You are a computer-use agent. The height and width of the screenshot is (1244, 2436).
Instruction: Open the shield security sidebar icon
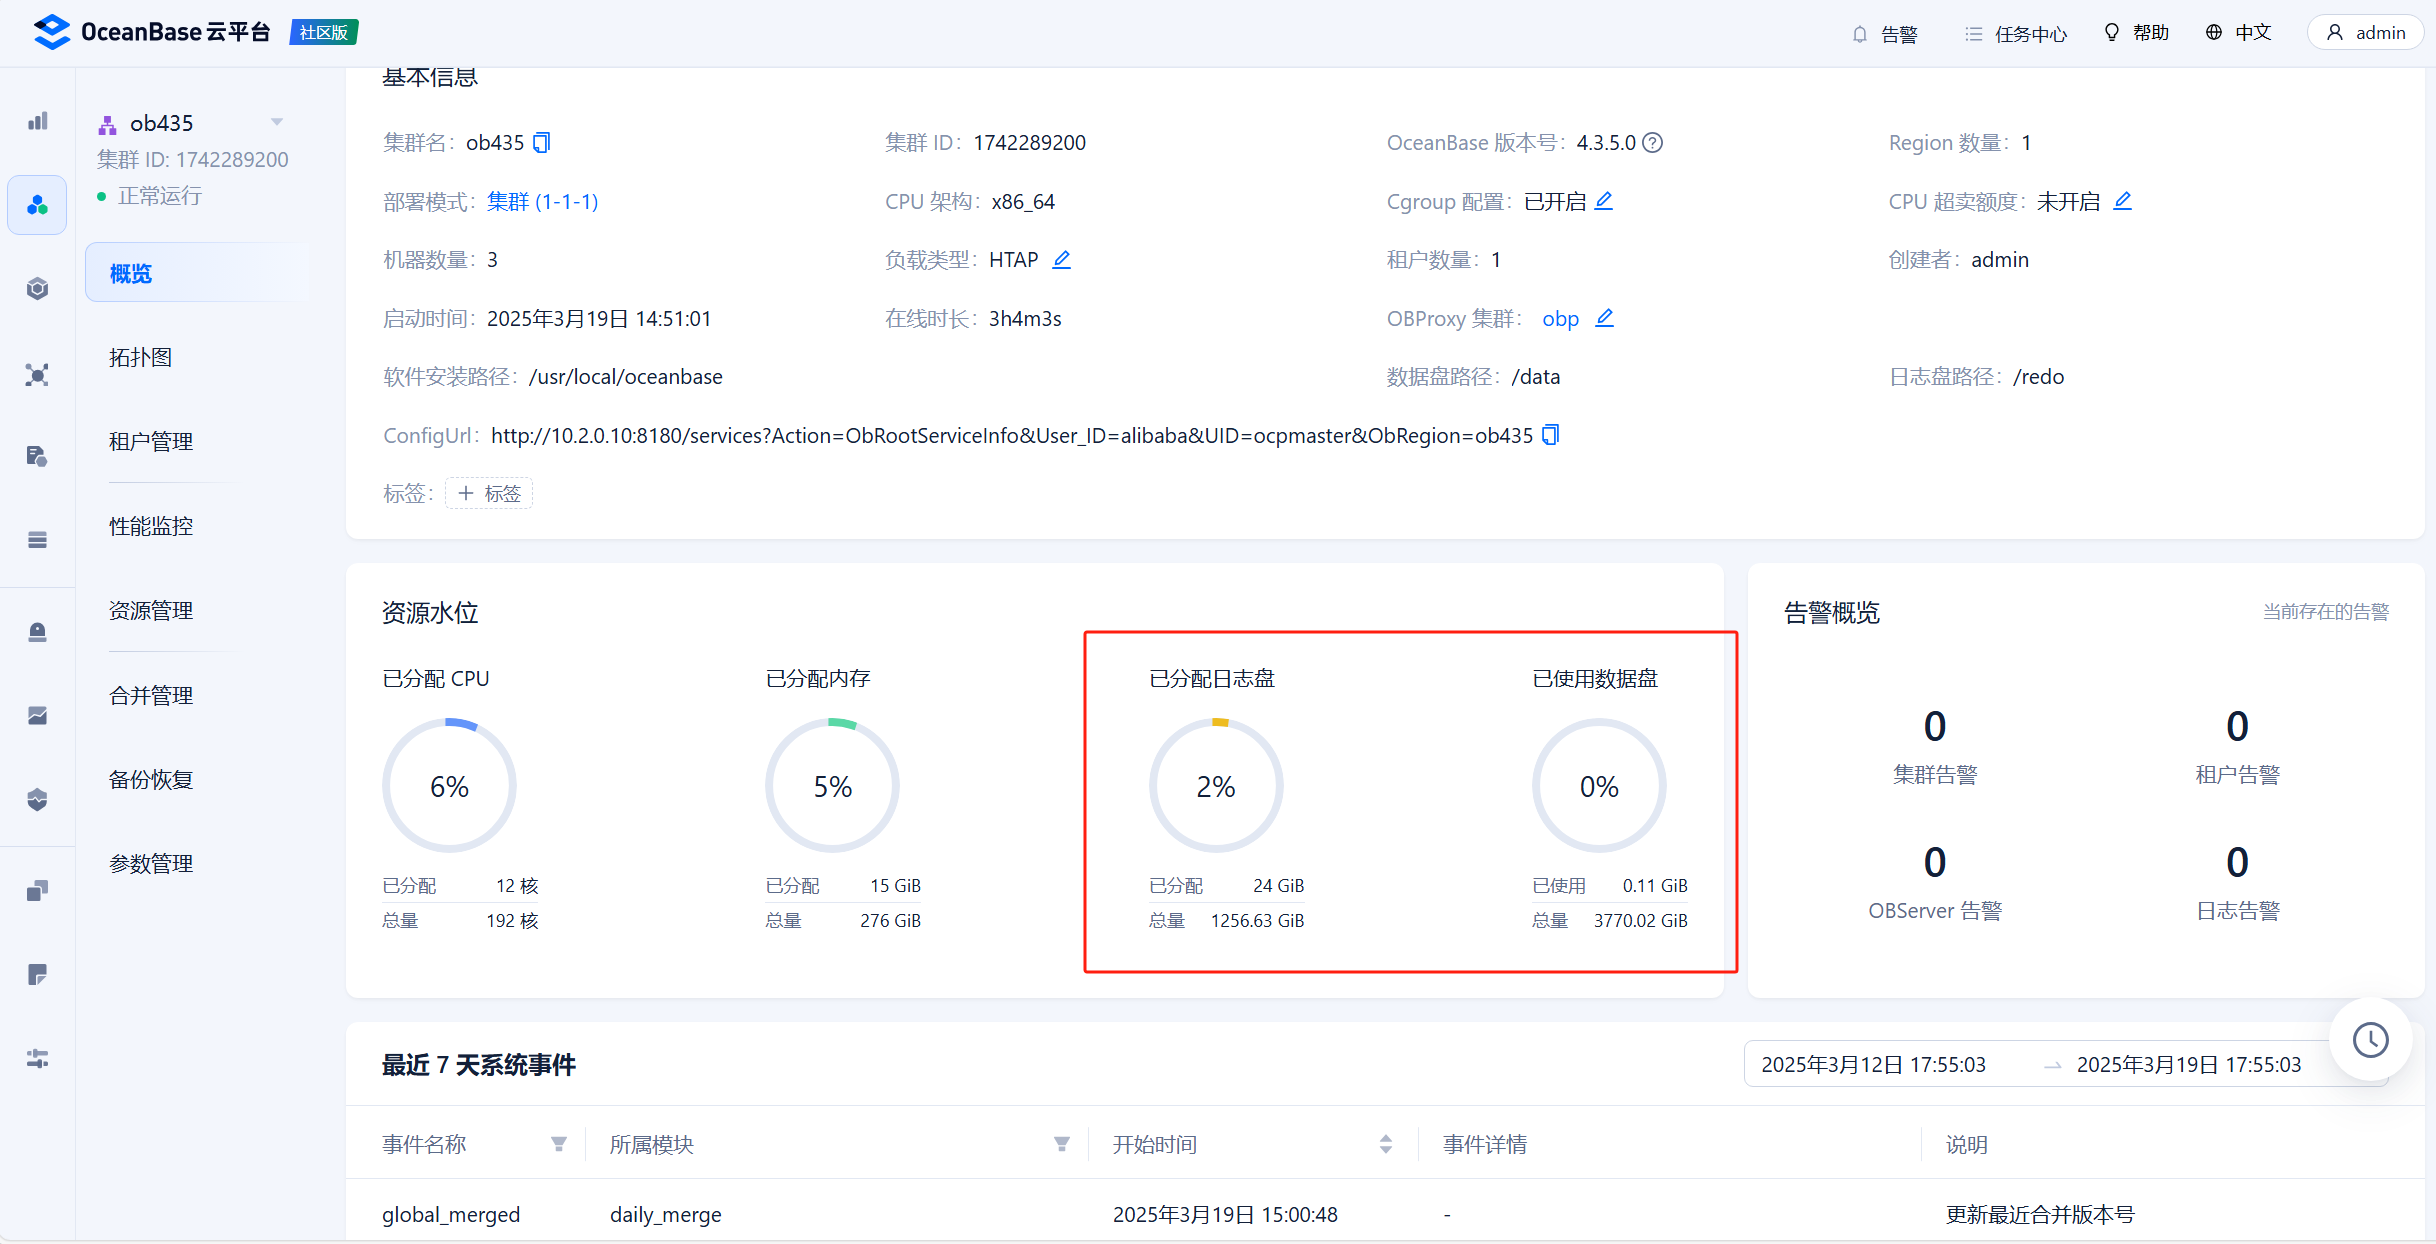click(37, 799)
